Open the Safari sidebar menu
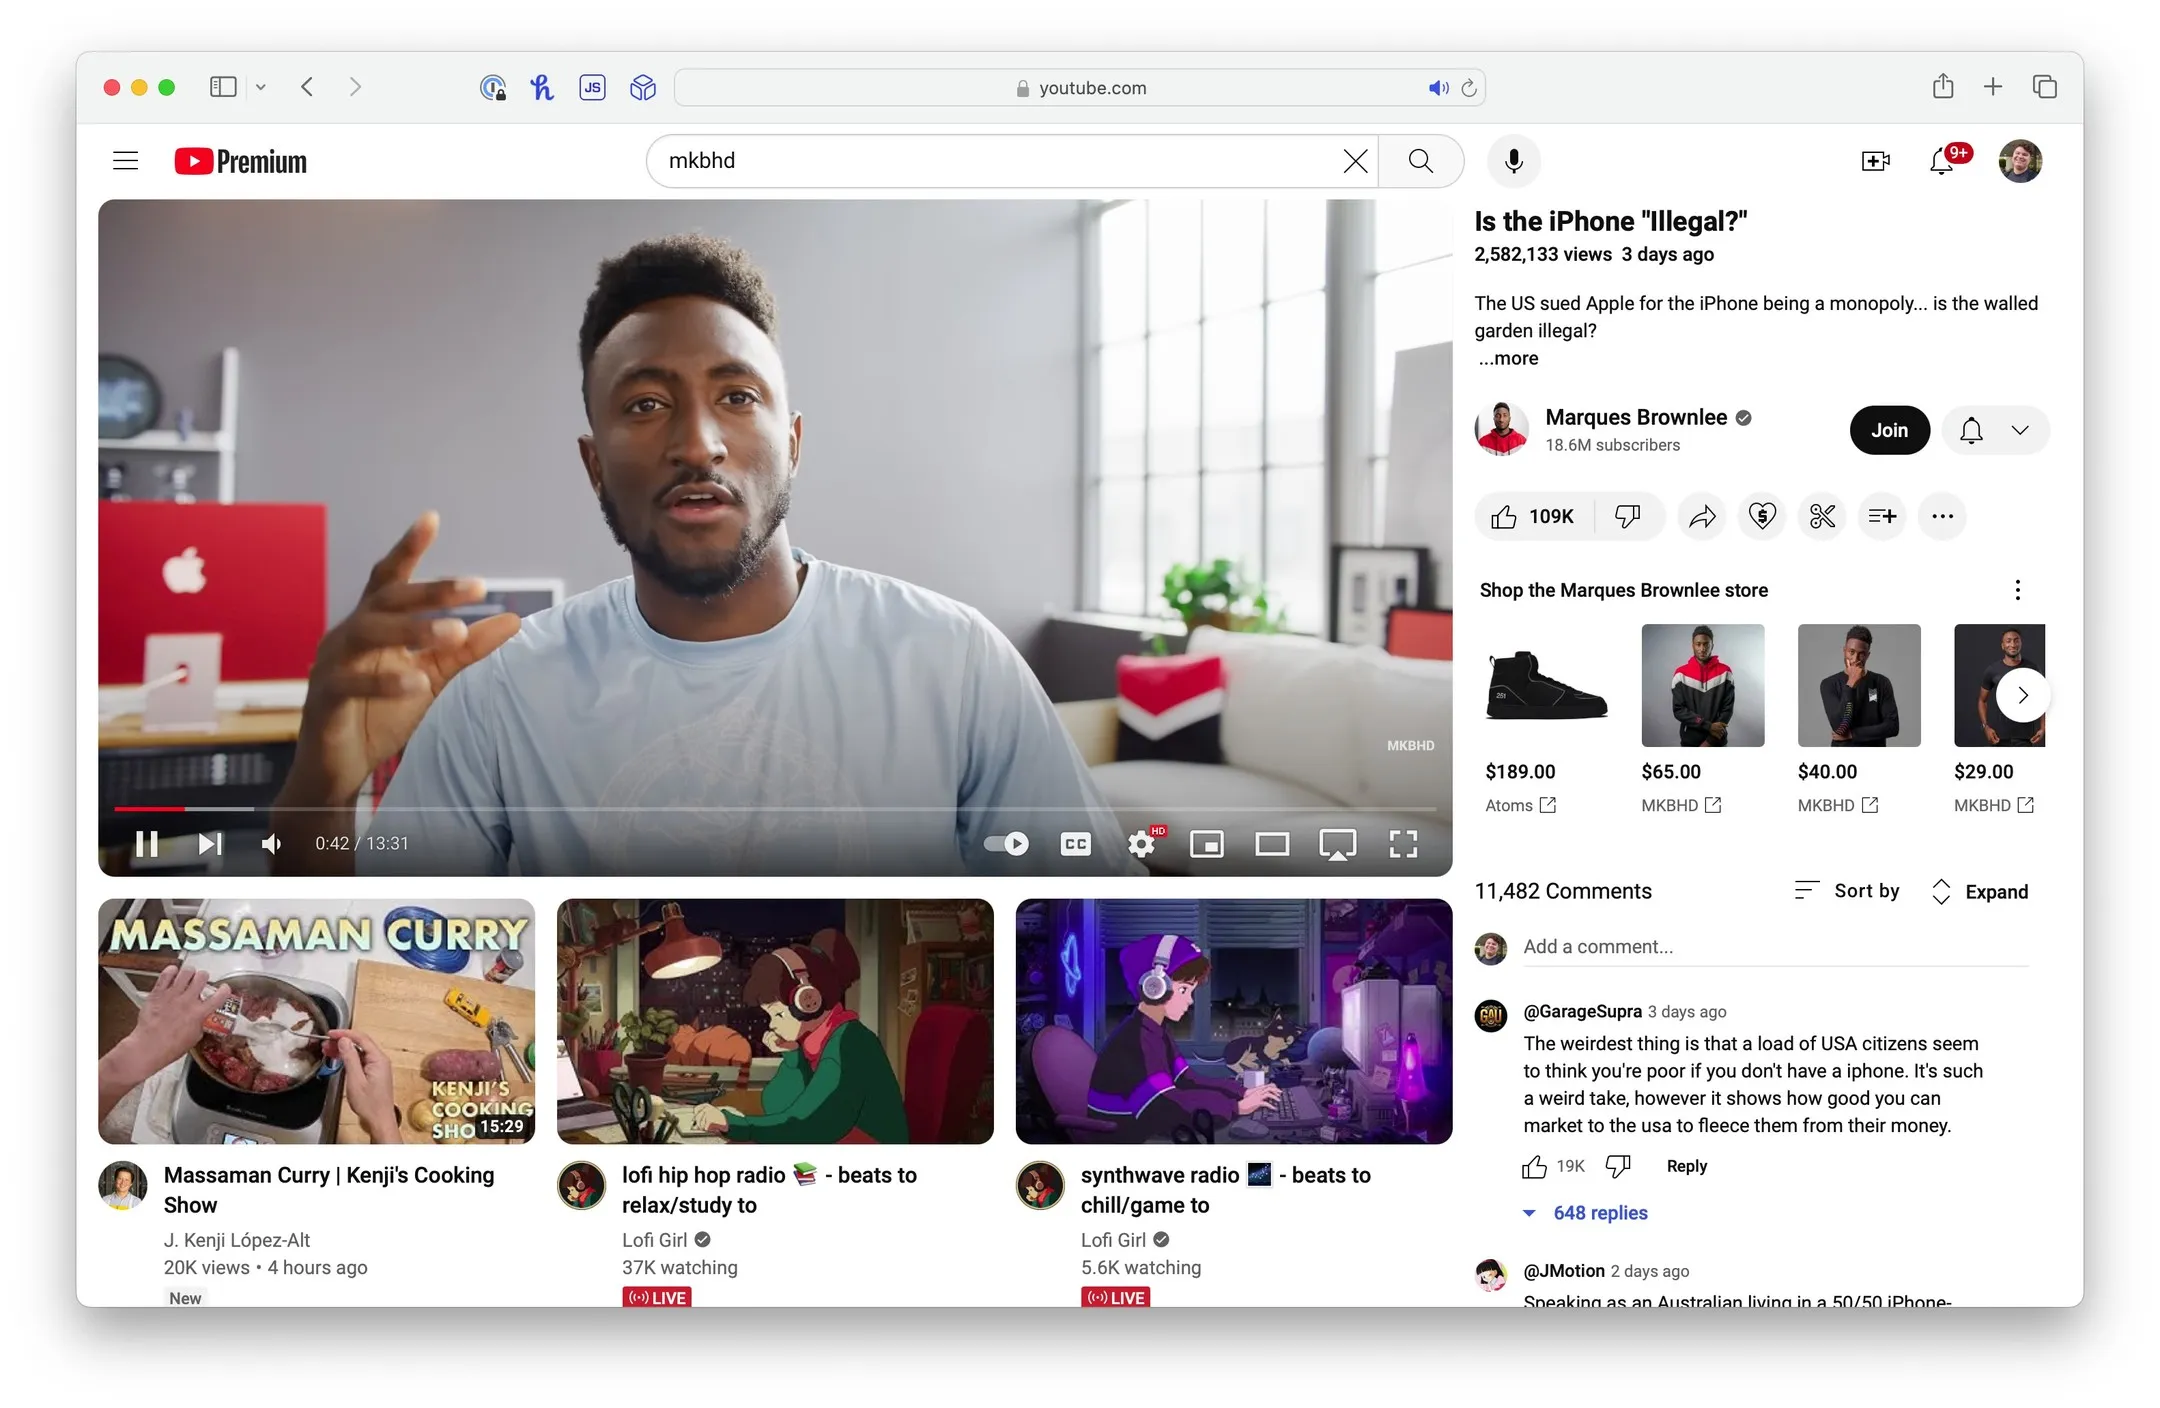This screenshot has width=2160, height=1408. coord(222,87)
